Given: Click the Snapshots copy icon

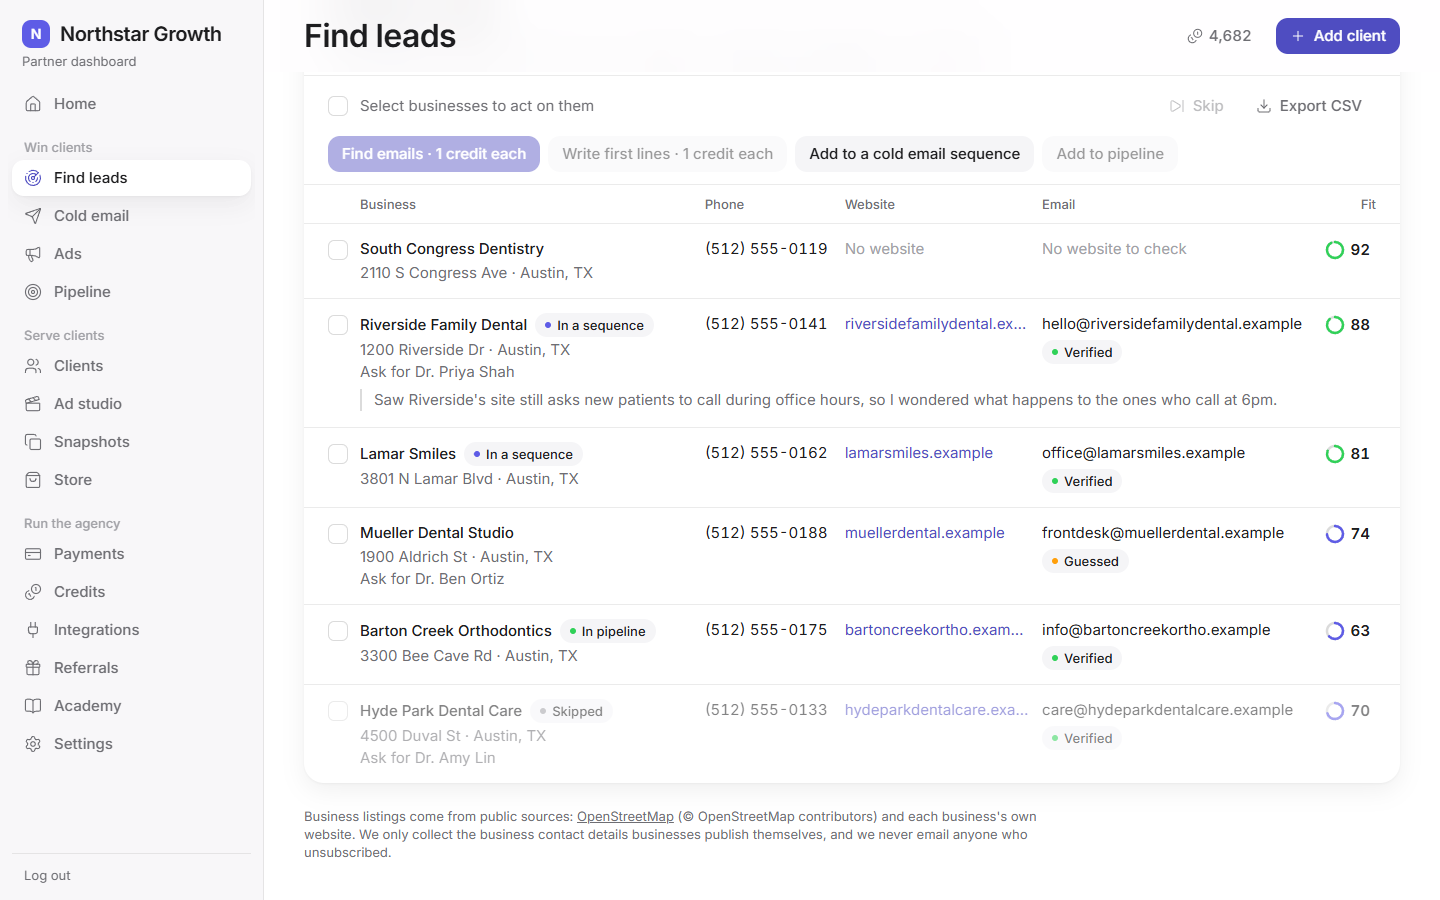Looking at the screenshot, I should [33, 442].
